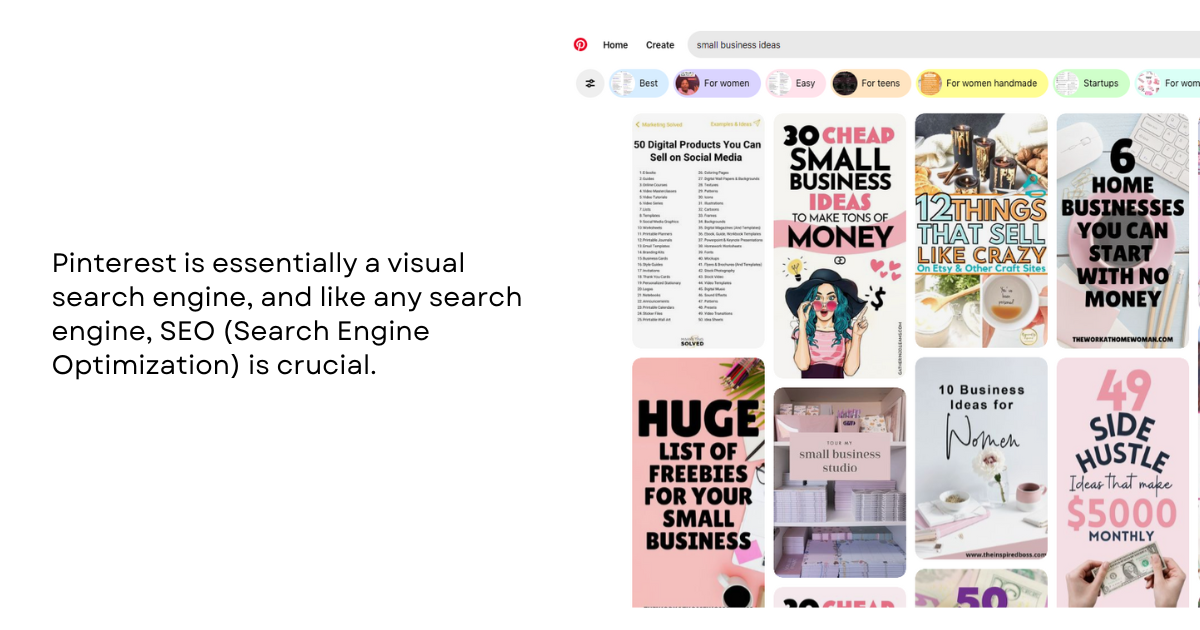Click the Pinterest logo icon

(580, 45)
